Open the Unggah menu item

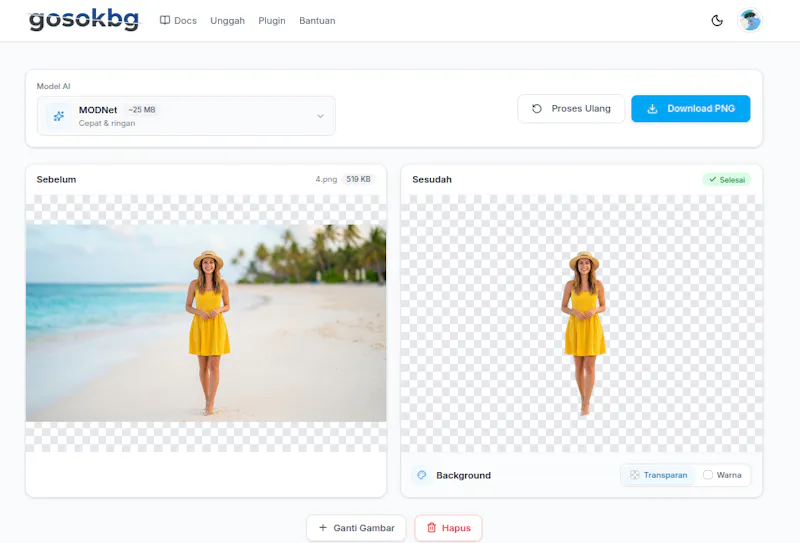228,21
